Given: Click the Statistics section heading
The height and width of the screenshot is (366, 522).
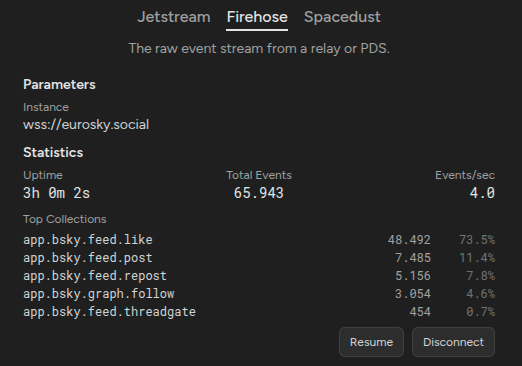Looking at the screenshot, I should pyautogui.click(x=53, y=153).
